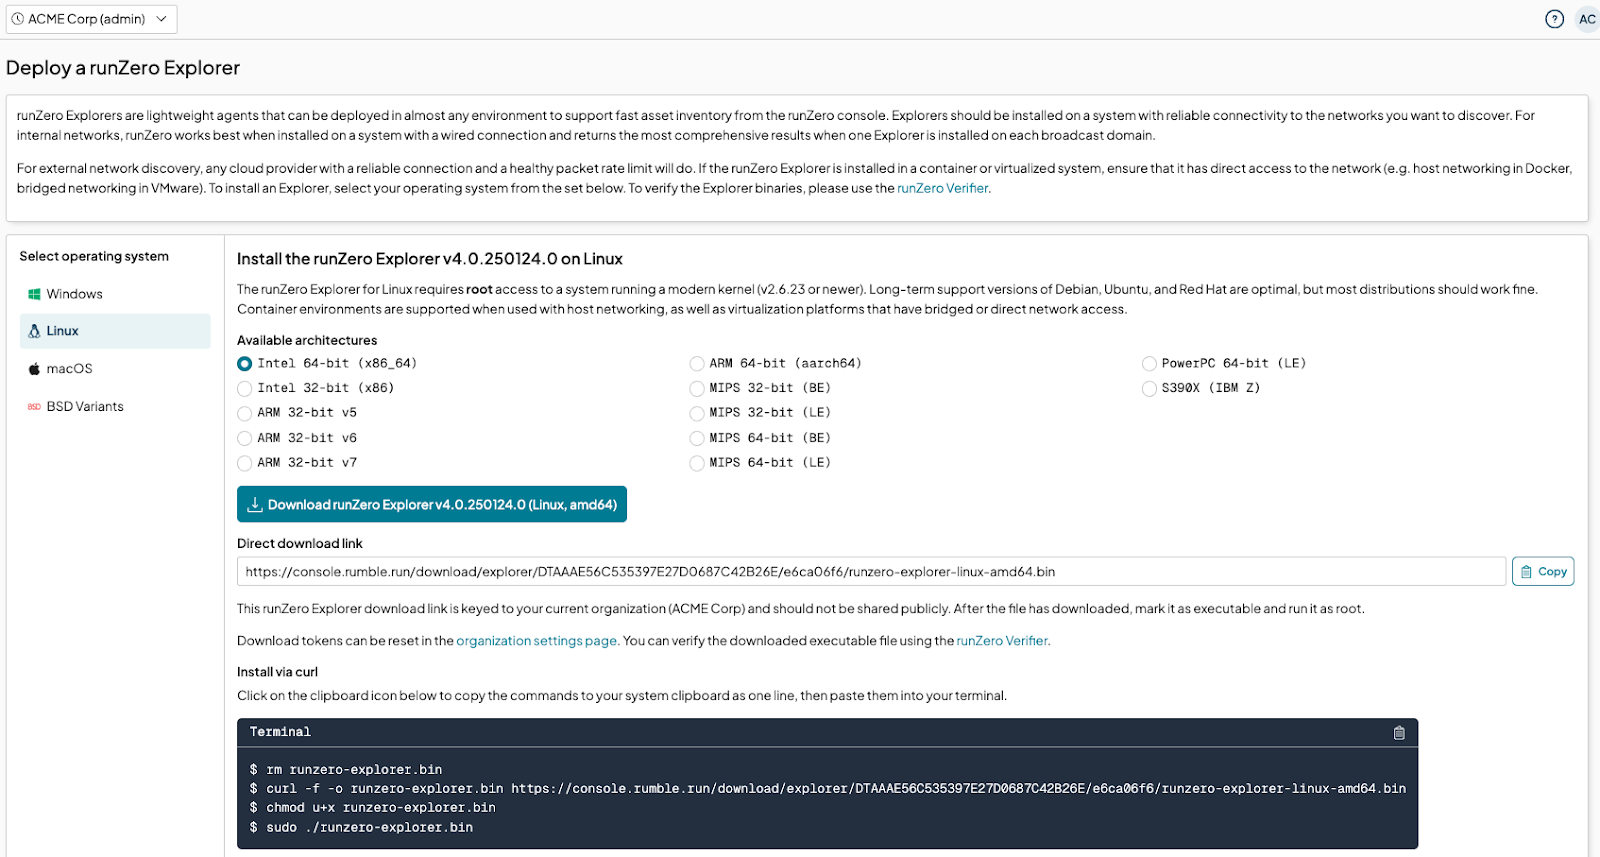Click the 'Available architectures' label
The image size is (1600, 857).
tap(307, 340)
